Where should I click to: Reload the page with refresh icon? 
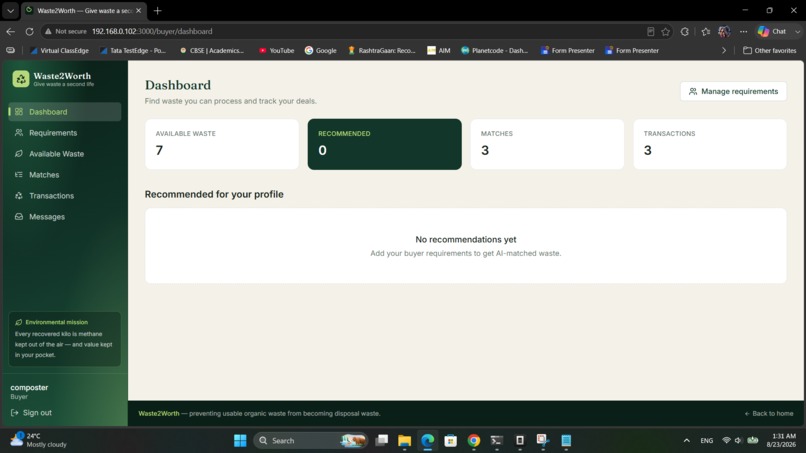point(29,31)
